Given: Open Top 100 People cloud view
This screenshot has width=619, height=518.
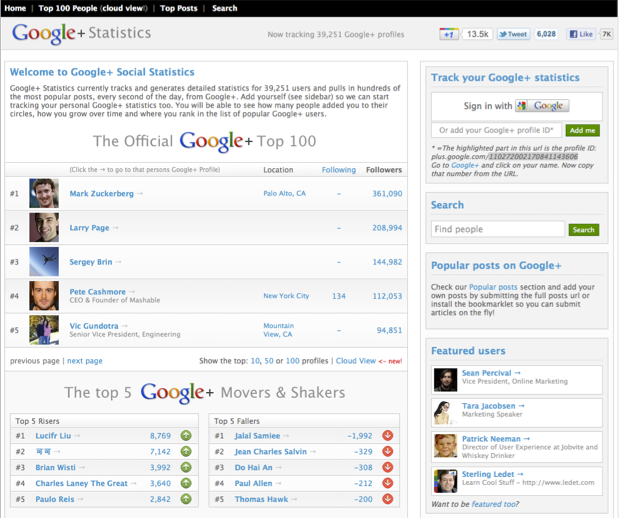Looking at the screenshot, I should click(93, 8).
